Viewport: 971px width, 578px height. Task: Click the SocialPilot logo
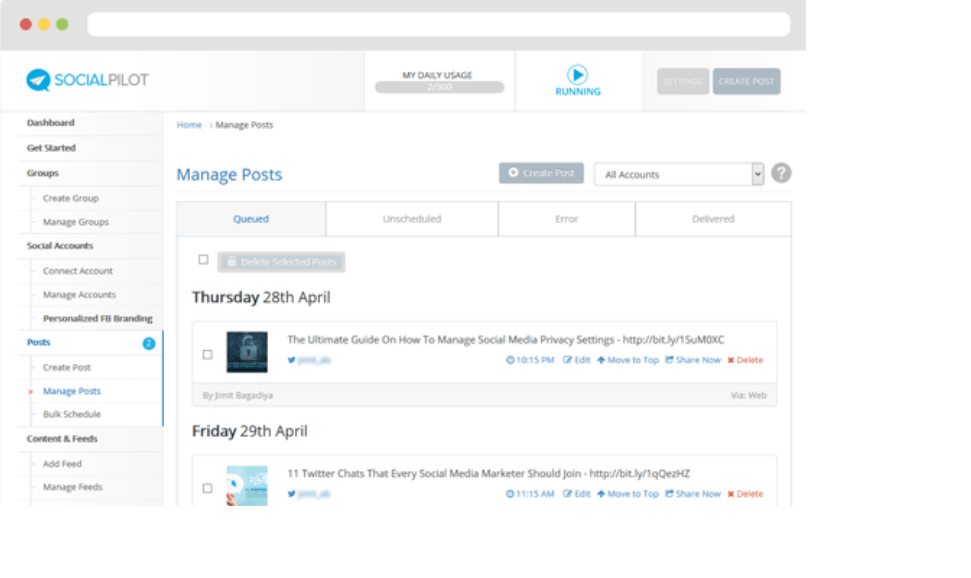point(87,80)
